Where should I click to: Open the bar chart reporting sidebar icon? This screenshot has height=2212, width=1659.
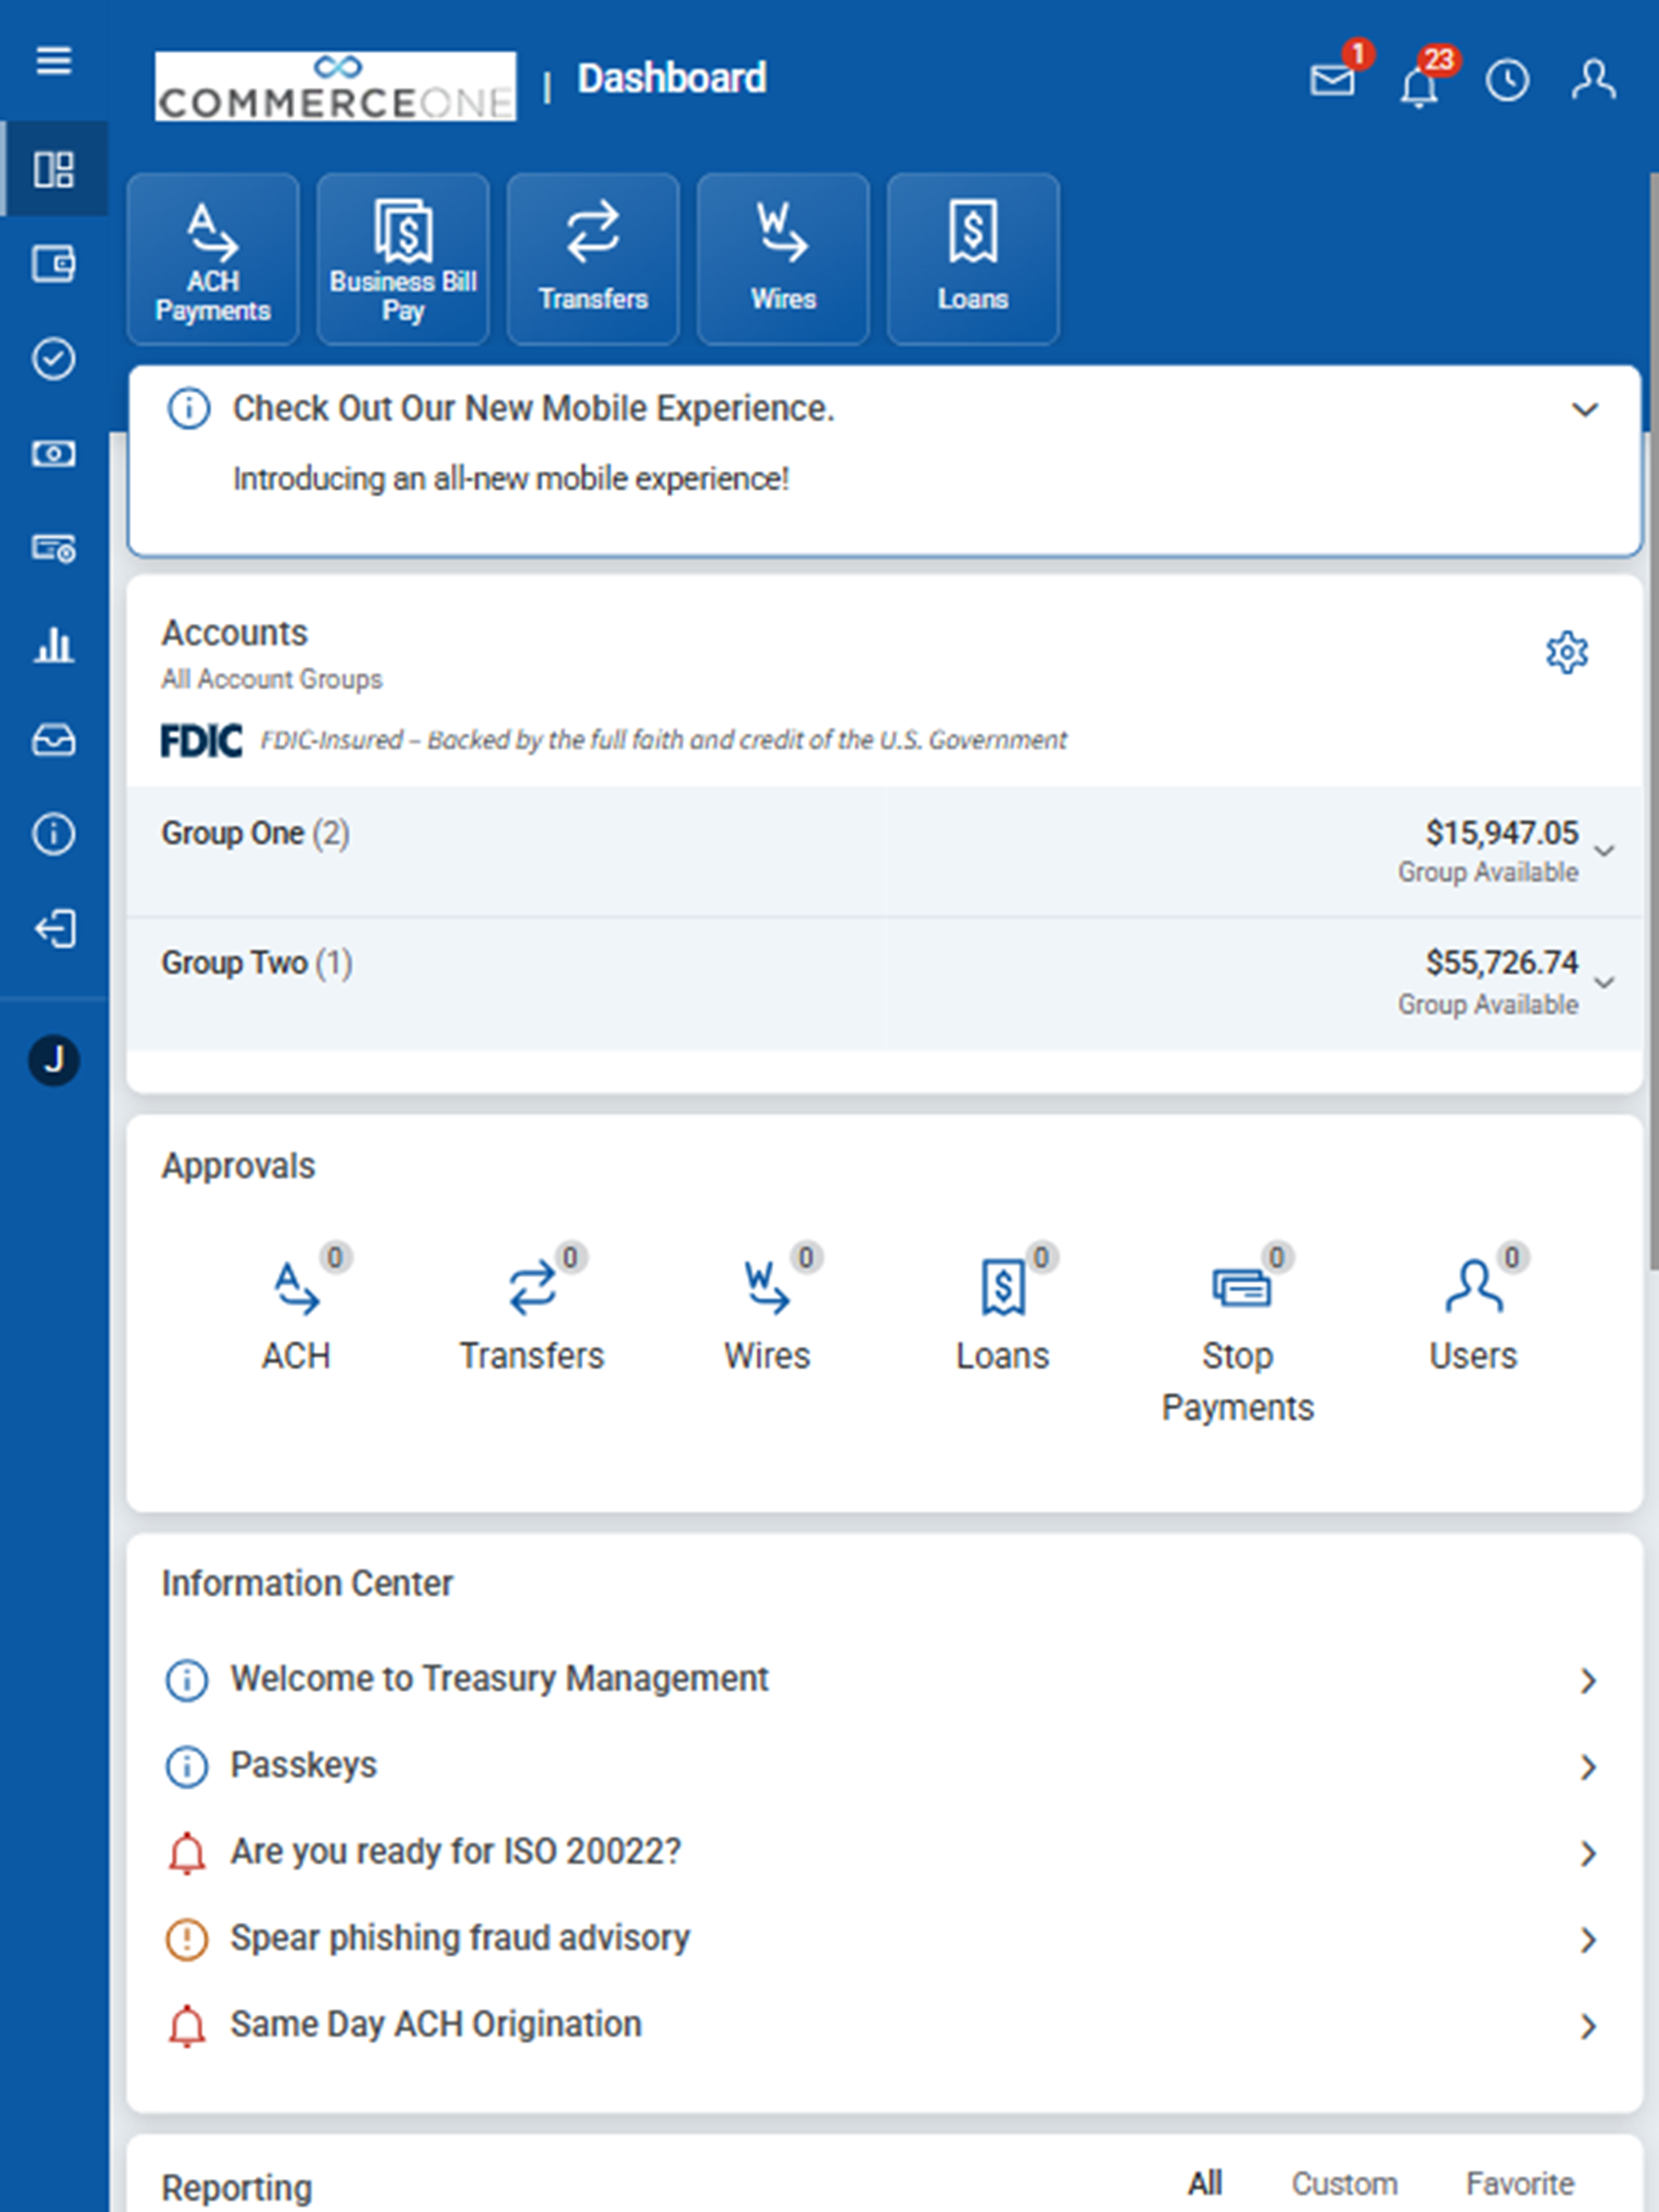pyautogui.click(x=54, y=644)
